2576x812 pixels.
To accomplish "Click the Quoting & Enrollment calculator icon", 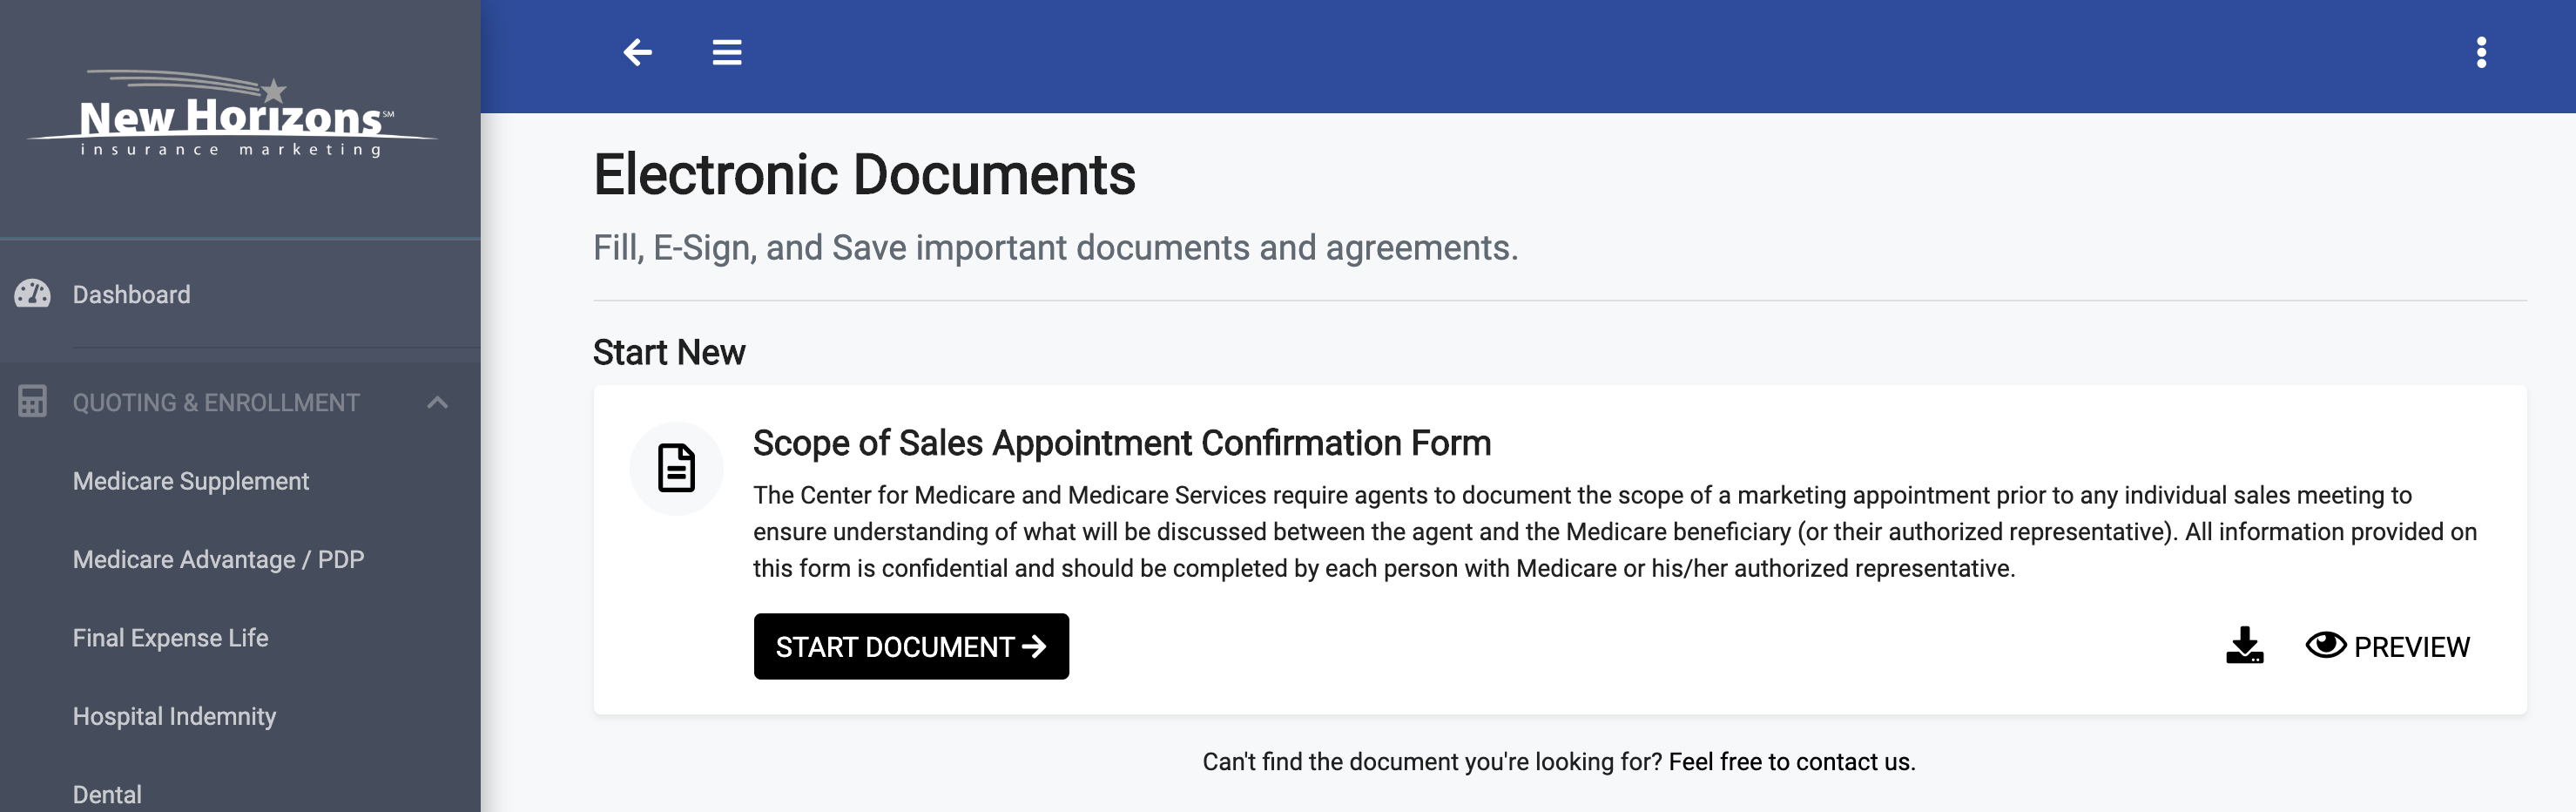I will point(34,402).
